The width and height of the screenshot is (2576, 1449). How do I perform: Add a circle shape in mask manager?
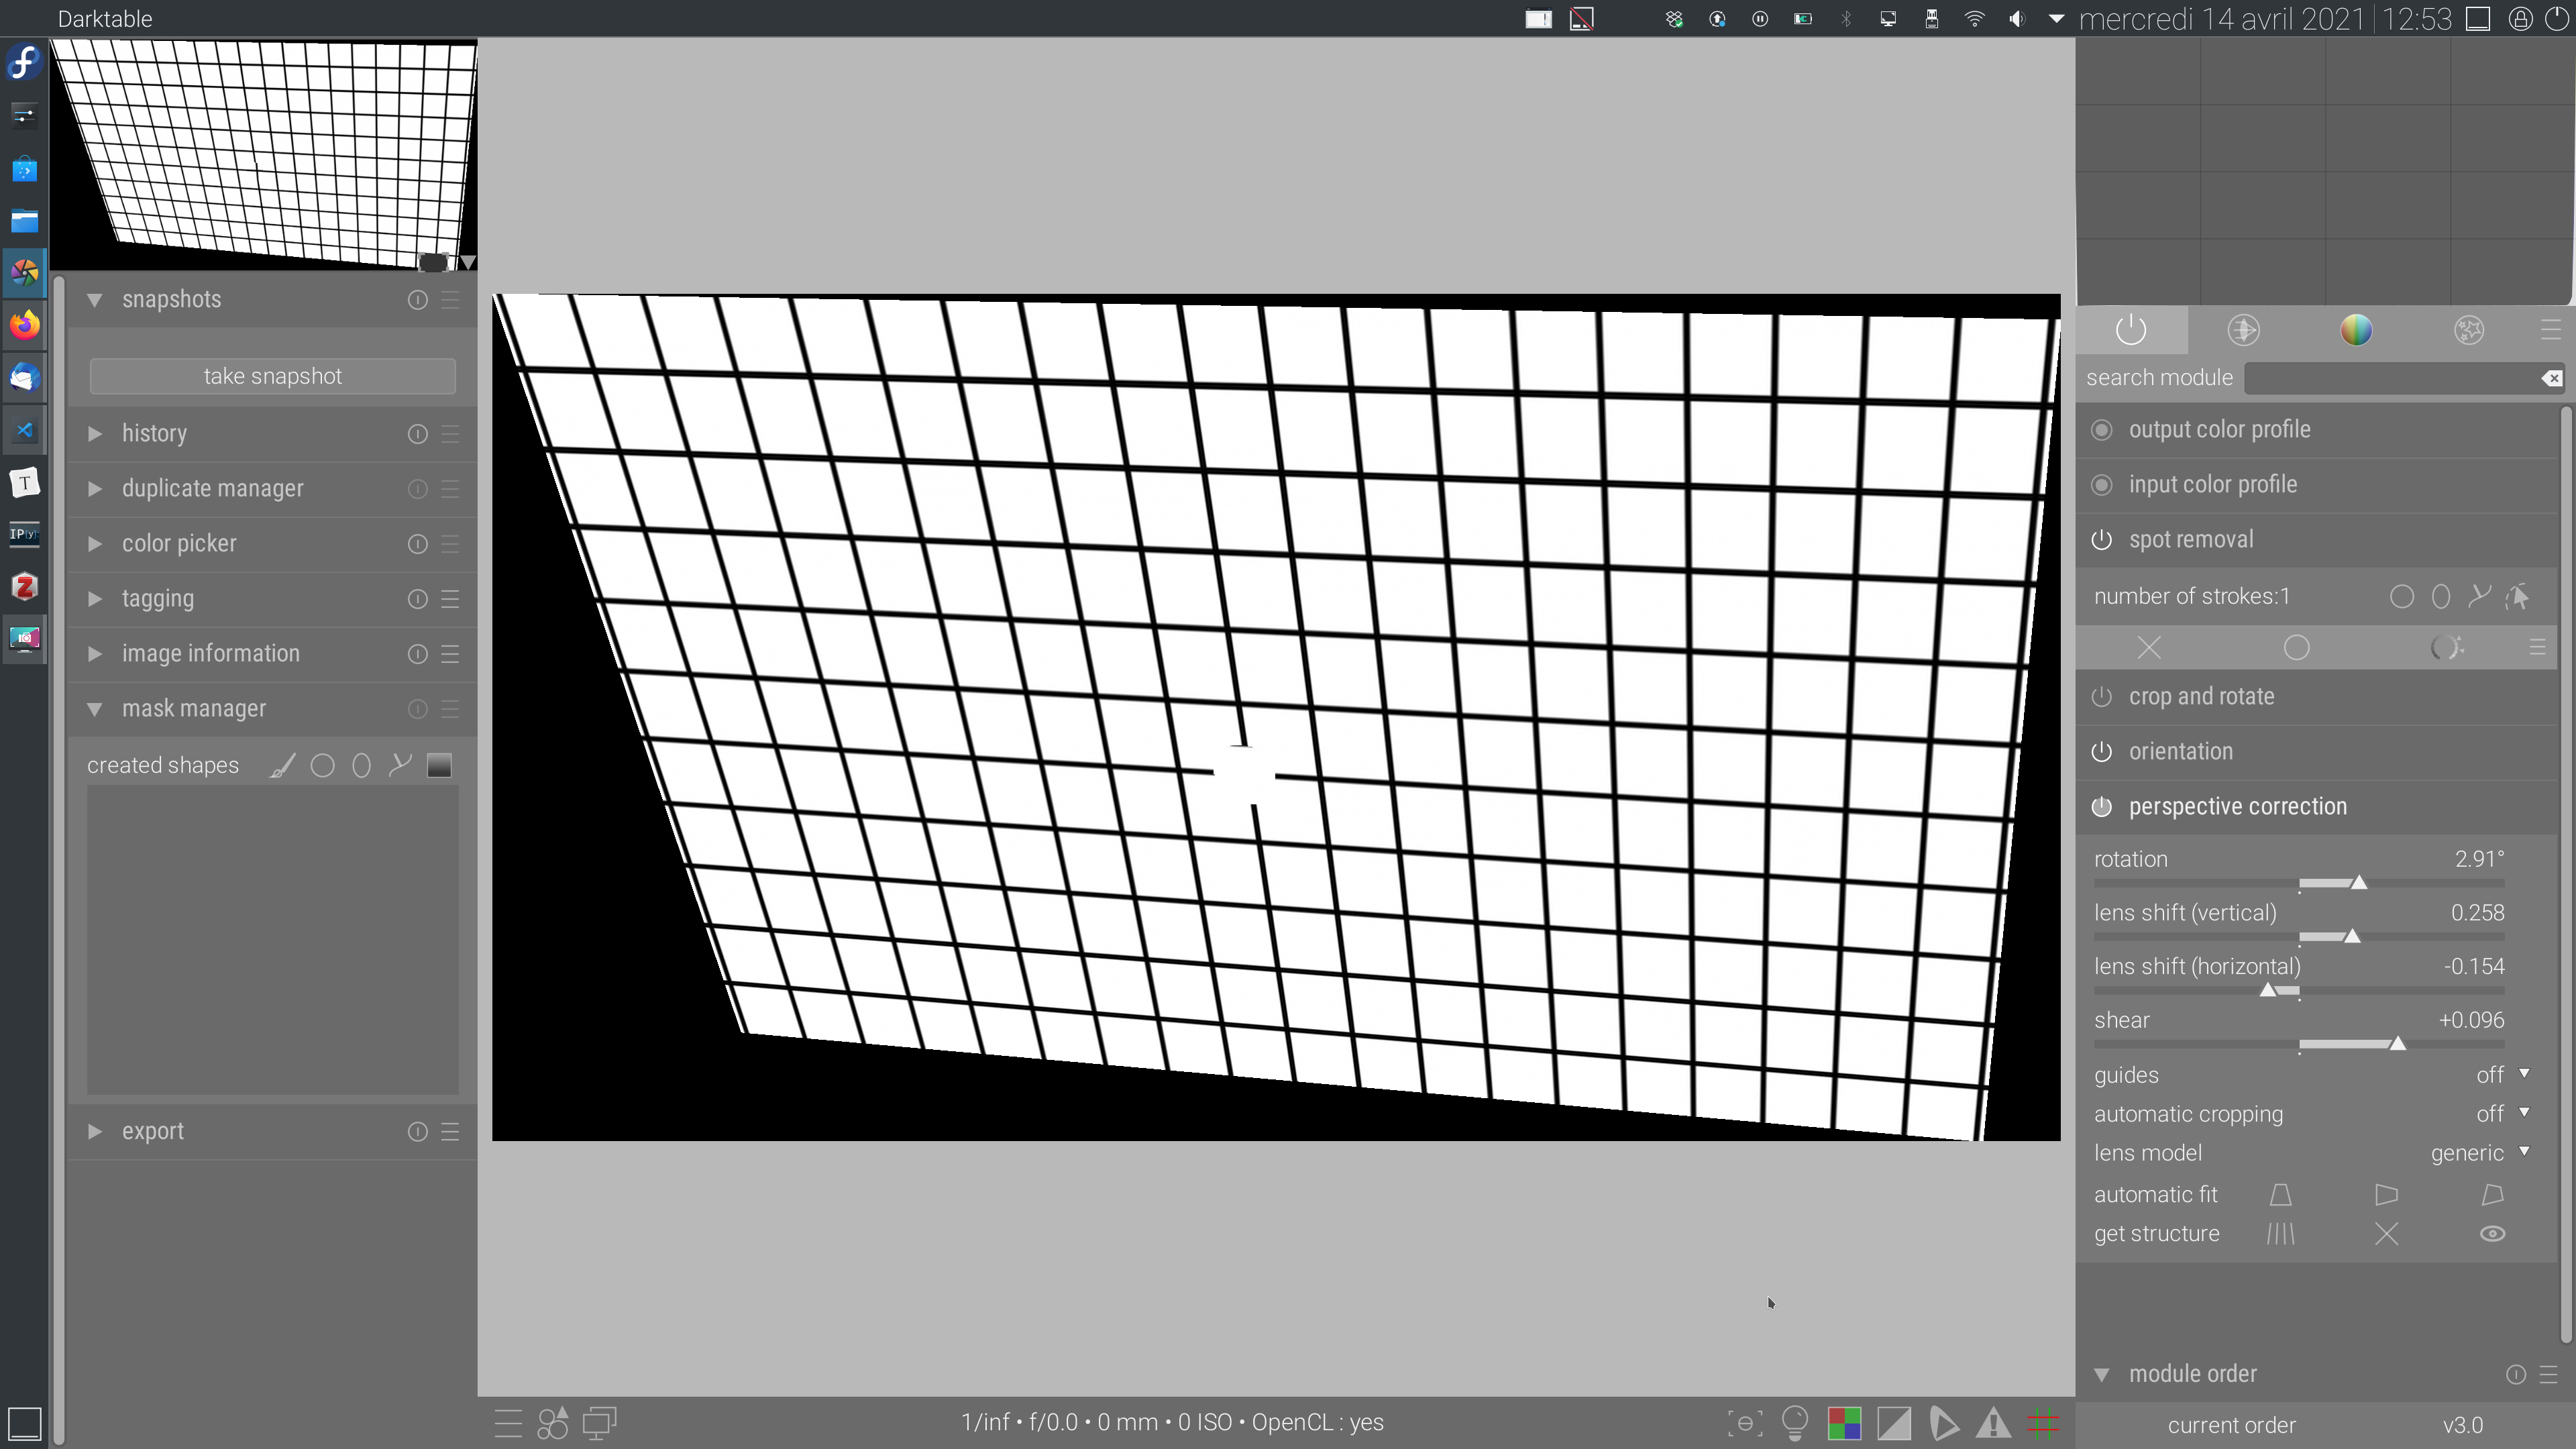tap(322, 765)
